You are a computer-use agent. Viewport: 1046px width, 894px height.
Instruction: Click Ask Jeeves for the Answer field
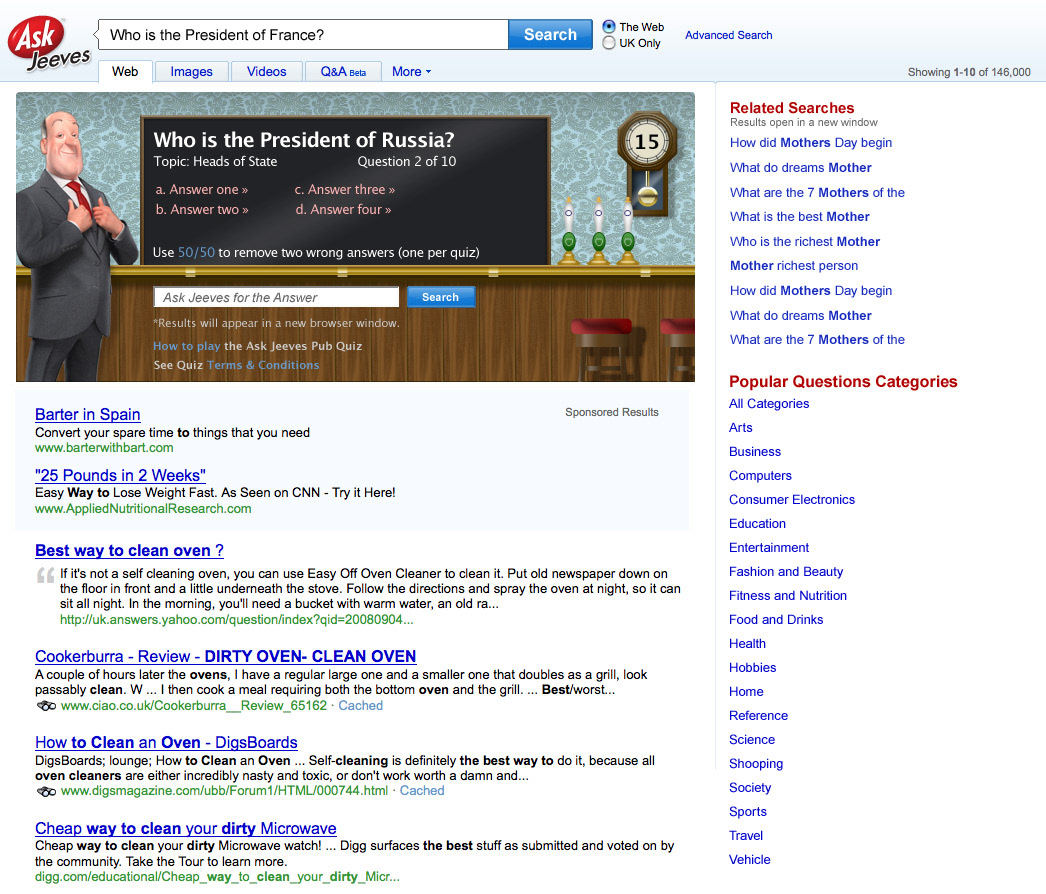tap(276, 298)
